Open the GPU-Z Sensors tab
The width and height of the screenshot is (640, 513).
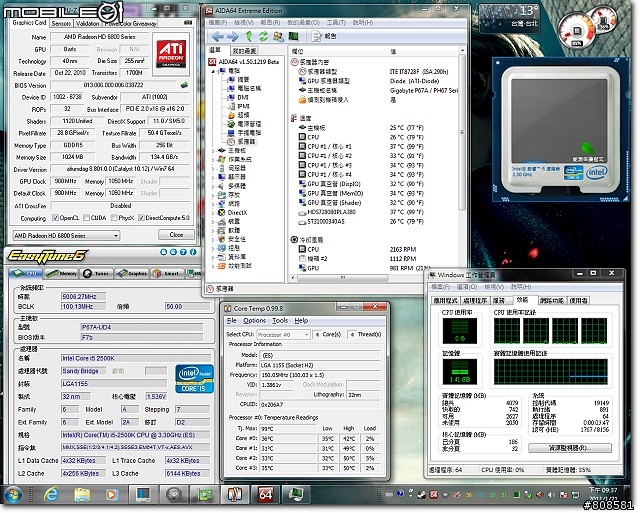coord(61,24)
